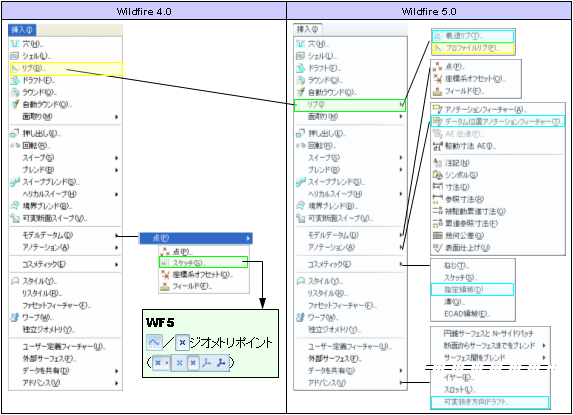The width and height of the screenshot is (573, 415).
Task: Expand 面取り submenu arrow in Wildfire 4.0
Action: (x=117, y=117)
